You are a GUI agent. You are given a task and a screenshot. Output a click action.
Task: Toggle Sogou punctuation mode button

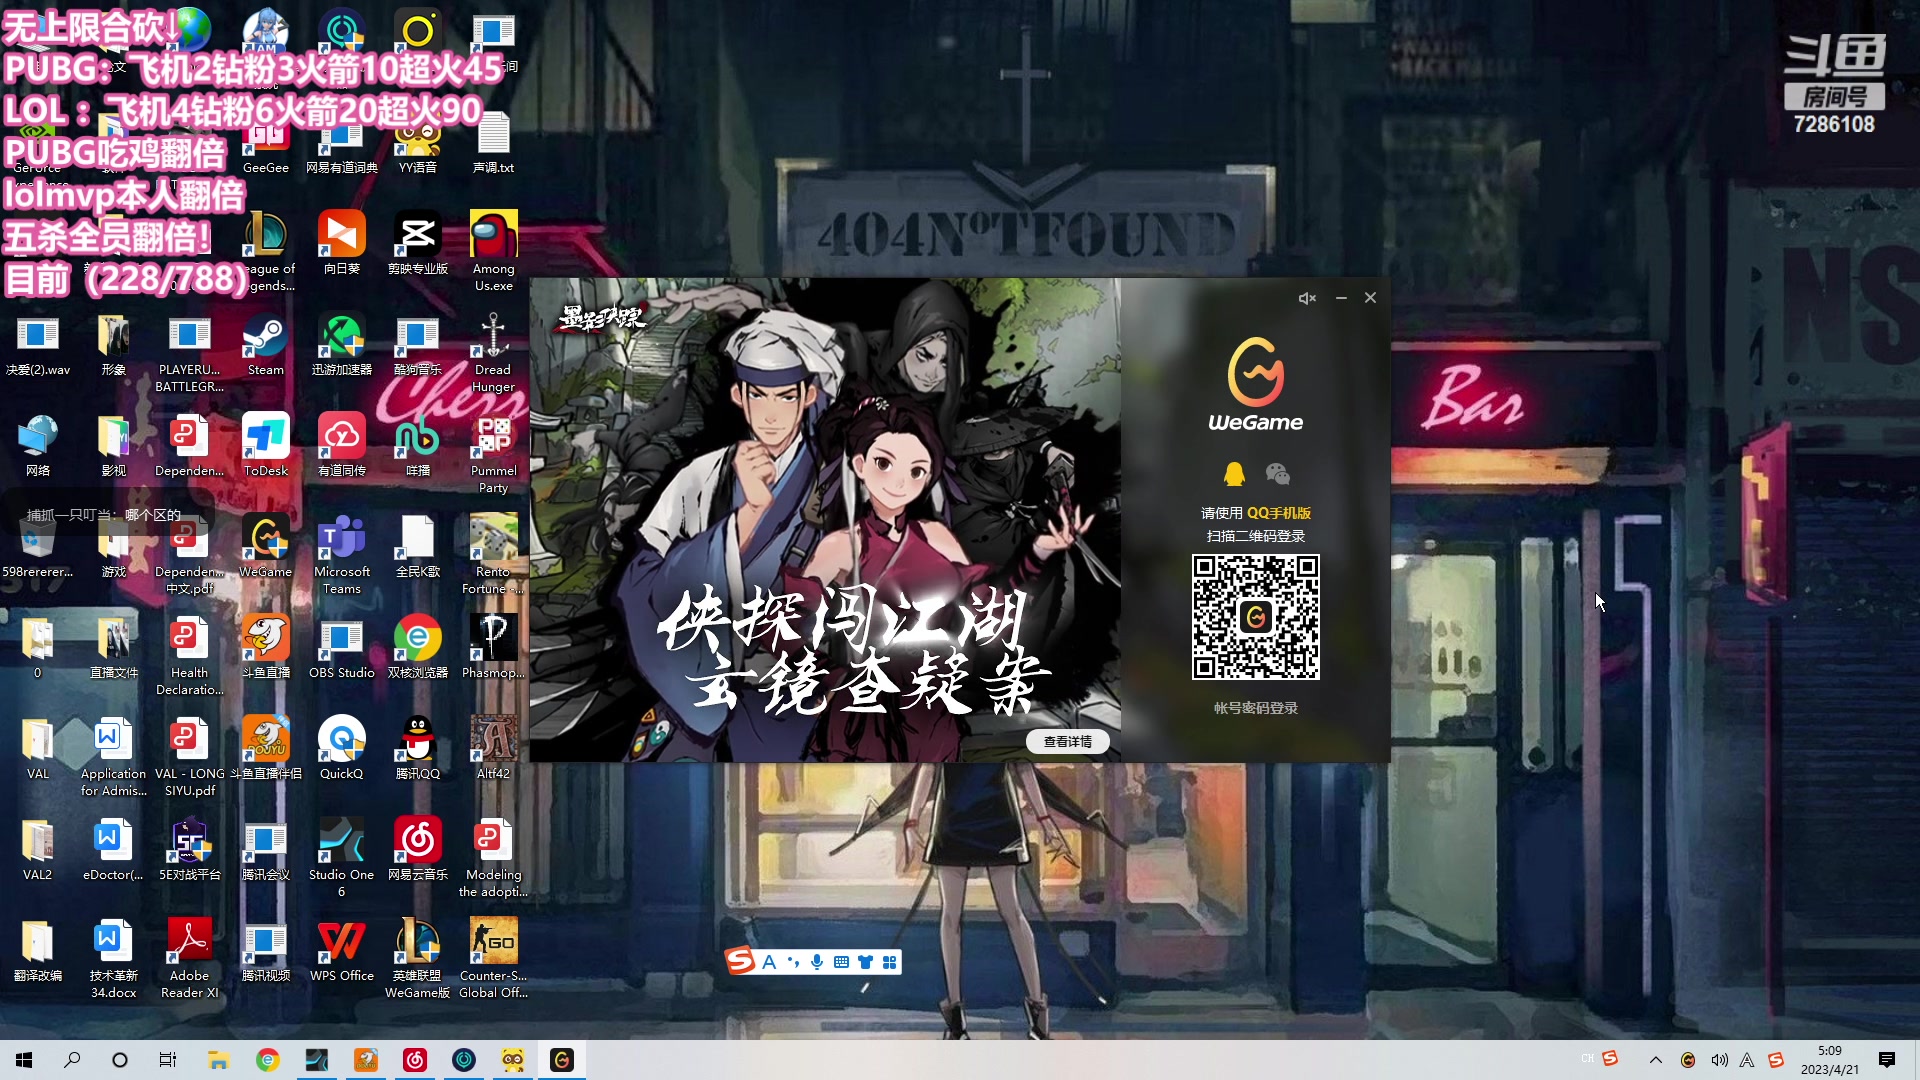793,962
